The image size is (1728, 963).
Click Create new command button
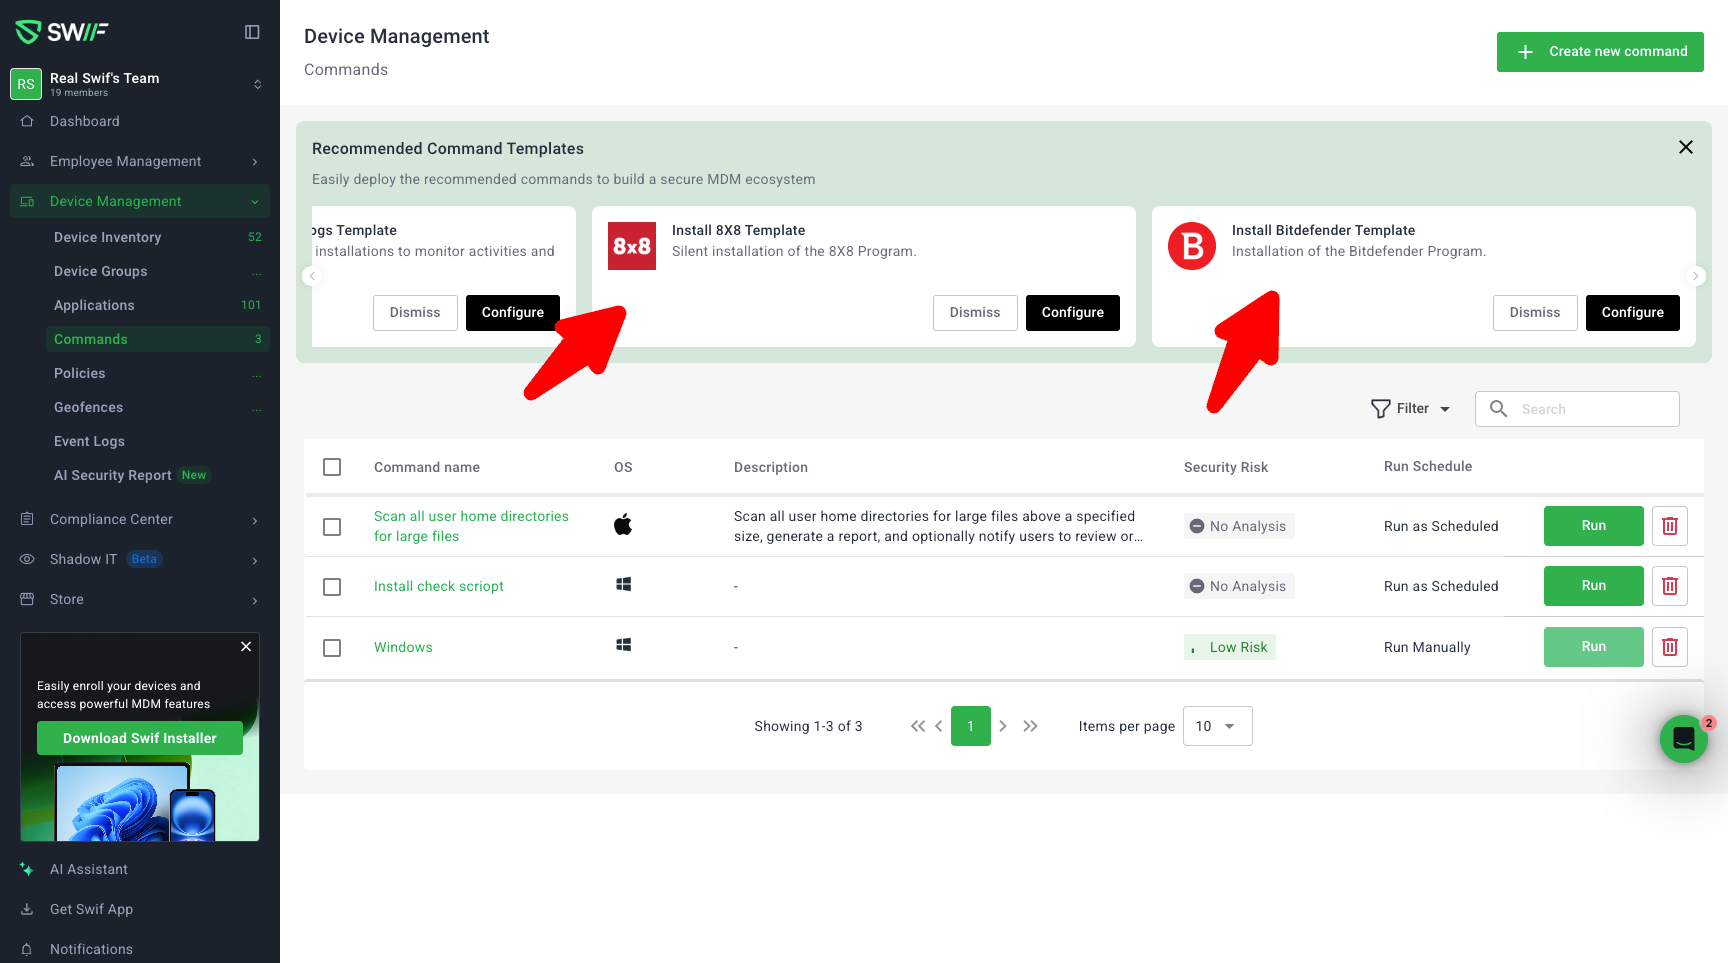pyautogui.click(x=1600, y=52)
